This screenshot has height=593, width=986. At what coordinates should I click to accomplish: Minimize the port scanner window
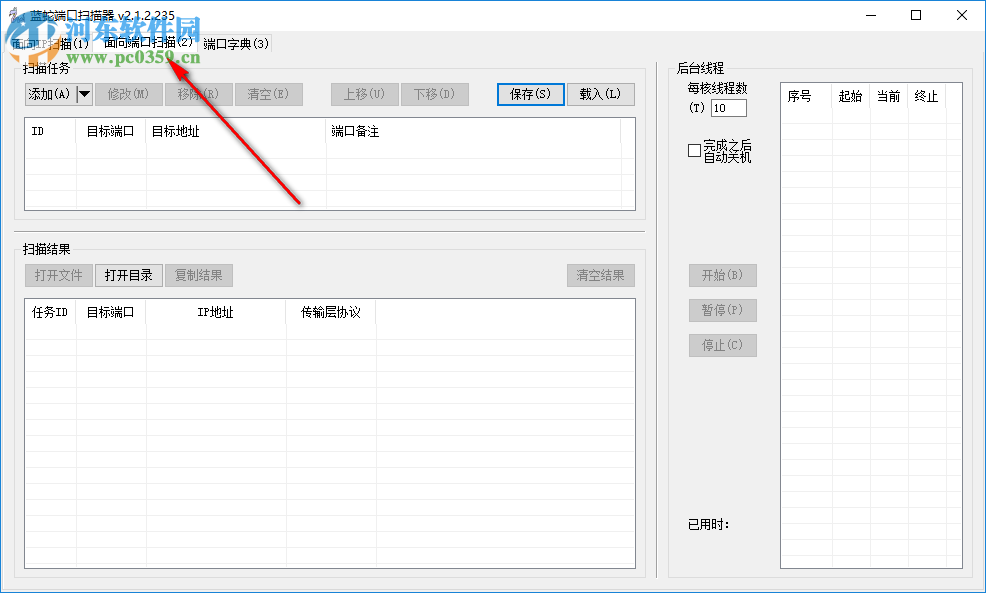[871, 15]
